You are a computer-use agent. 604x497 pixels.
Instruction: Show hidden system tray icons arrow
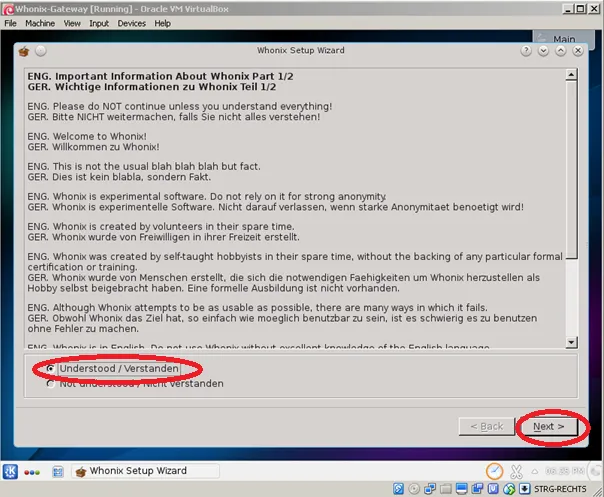(x=535, y=471)
